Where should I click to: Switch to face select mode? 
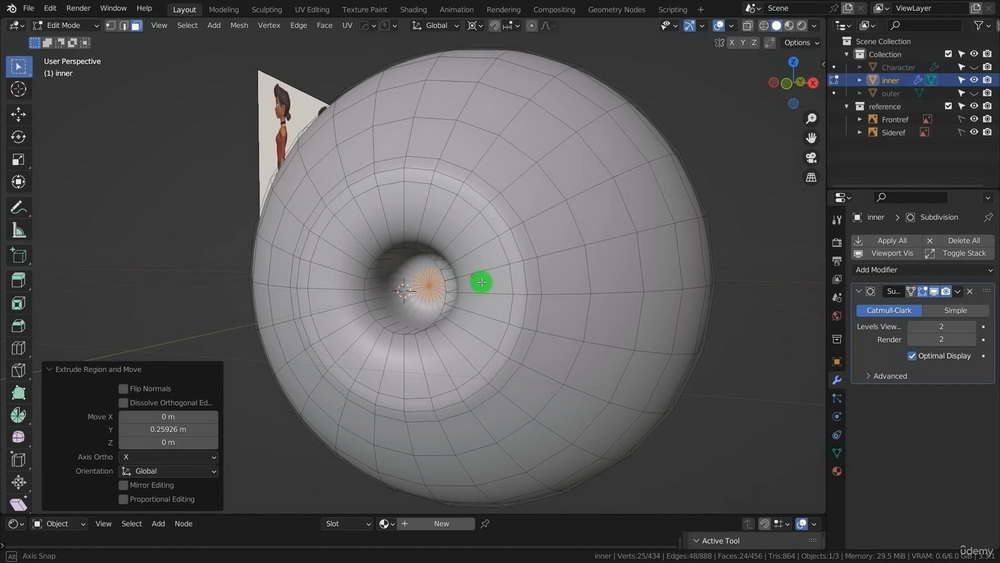pos(136,26)
